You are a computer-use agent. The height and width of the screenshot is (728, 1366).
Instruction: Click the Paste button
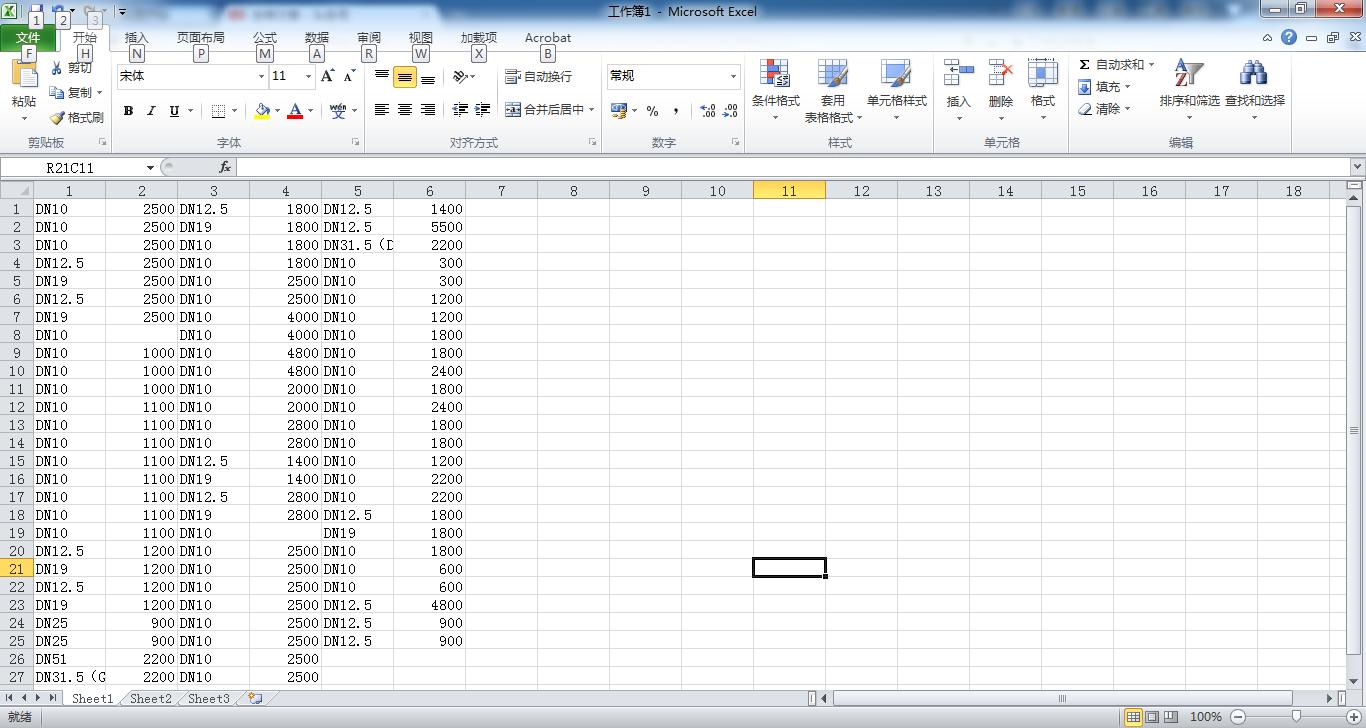point(24,82)
